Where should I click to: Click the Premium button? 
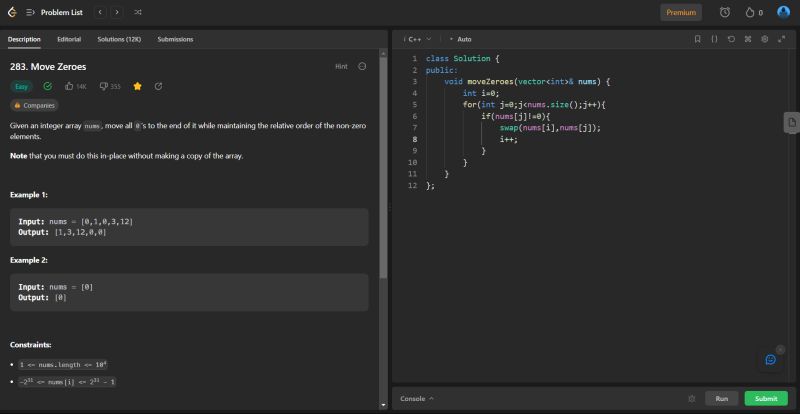click(681, 13)
